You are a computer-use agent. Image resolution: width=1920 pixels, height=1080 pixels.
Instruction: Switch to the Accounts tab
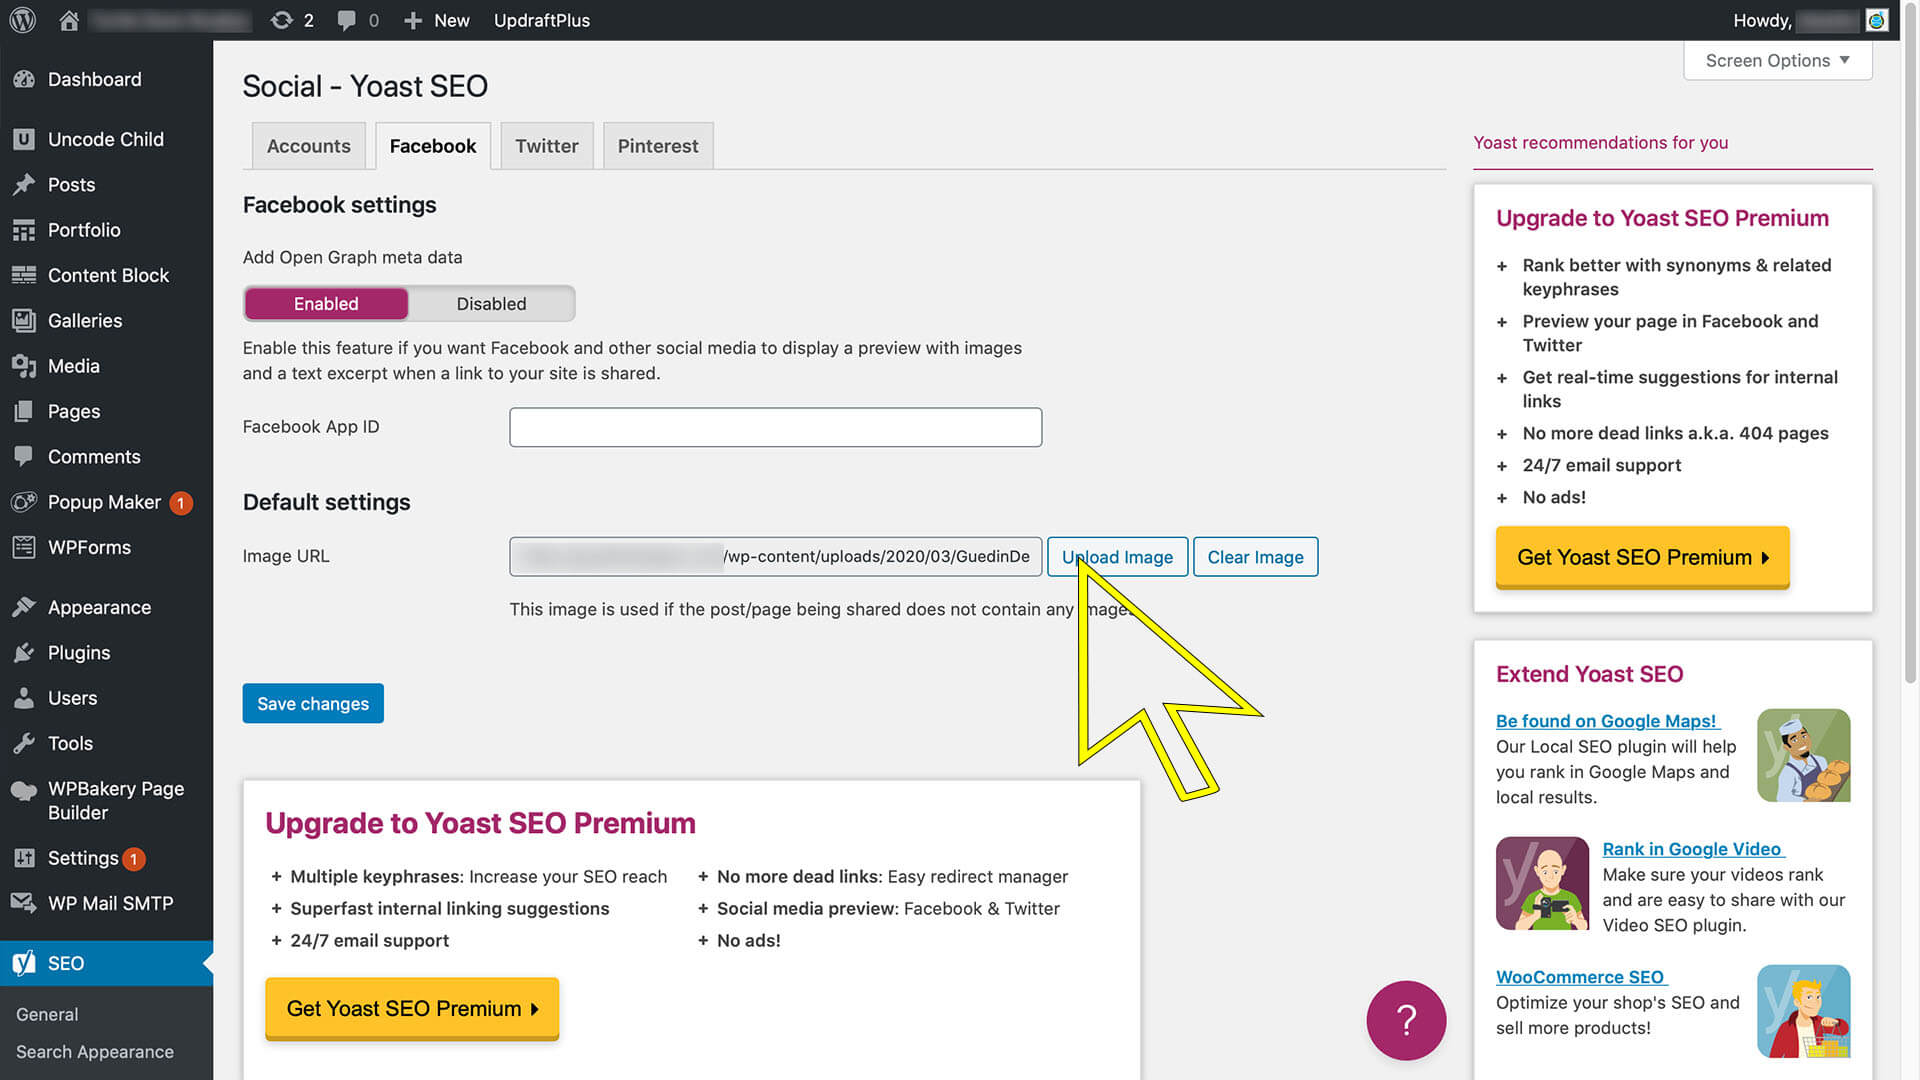point(309,146)
